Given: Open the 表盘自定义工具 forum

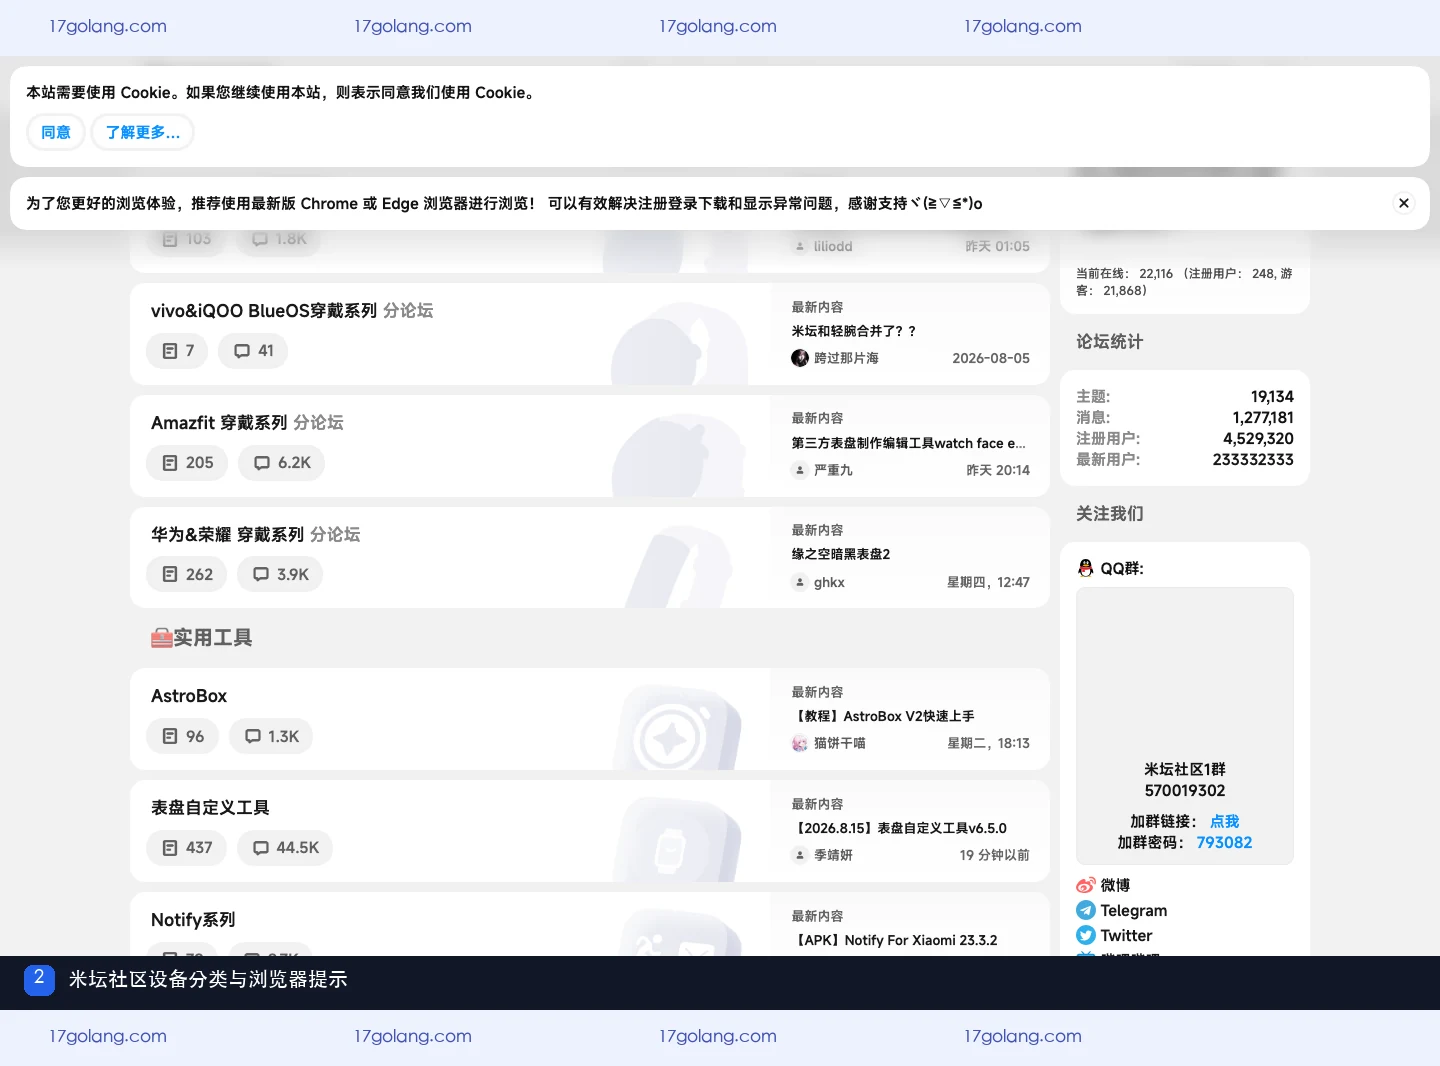Looking at the screenshot, I should tap(210, 808).
